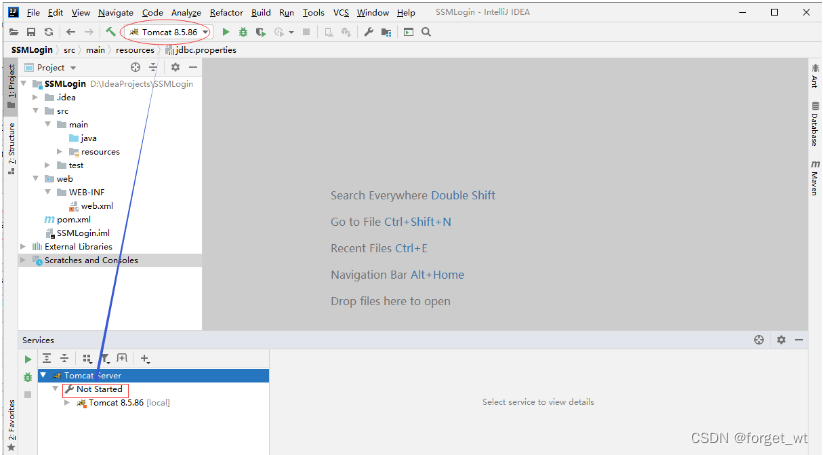Open the Maven side tool window
Viewport: 823px width, 455px height.
[x=815, y=178]
